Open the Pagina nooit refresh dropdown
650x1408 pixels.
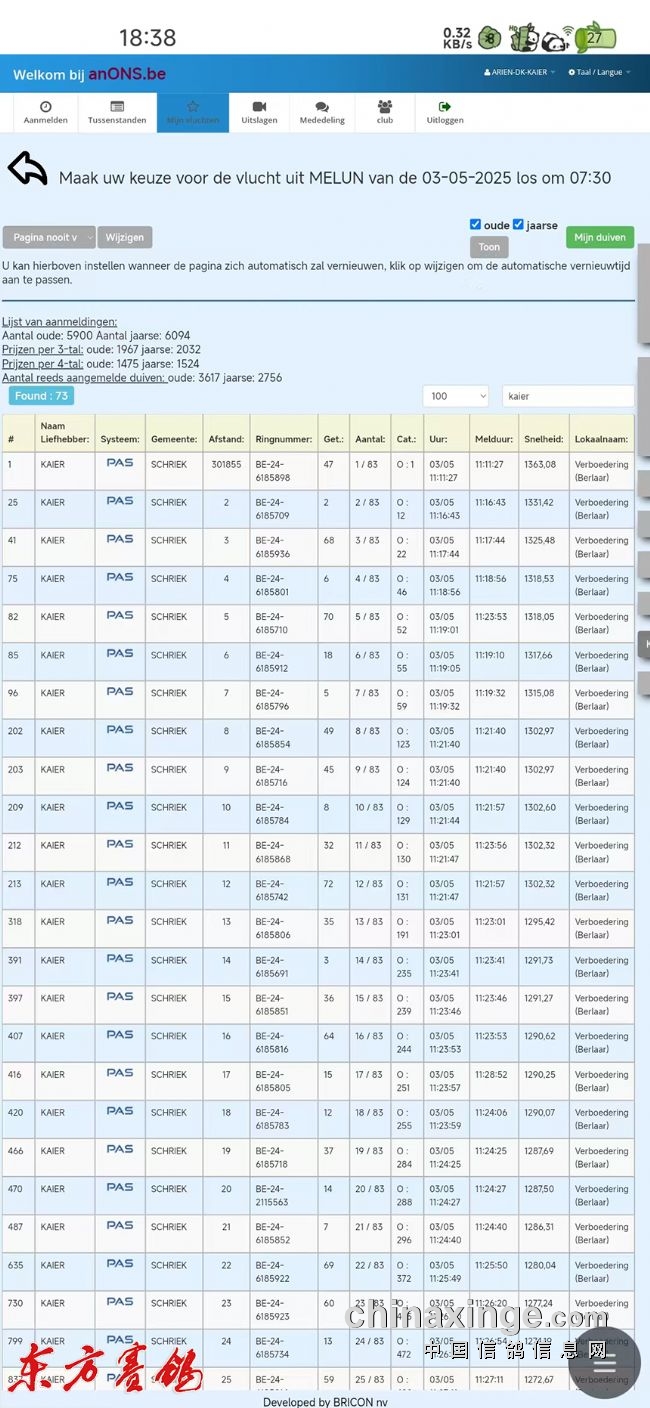pos(49,238)
